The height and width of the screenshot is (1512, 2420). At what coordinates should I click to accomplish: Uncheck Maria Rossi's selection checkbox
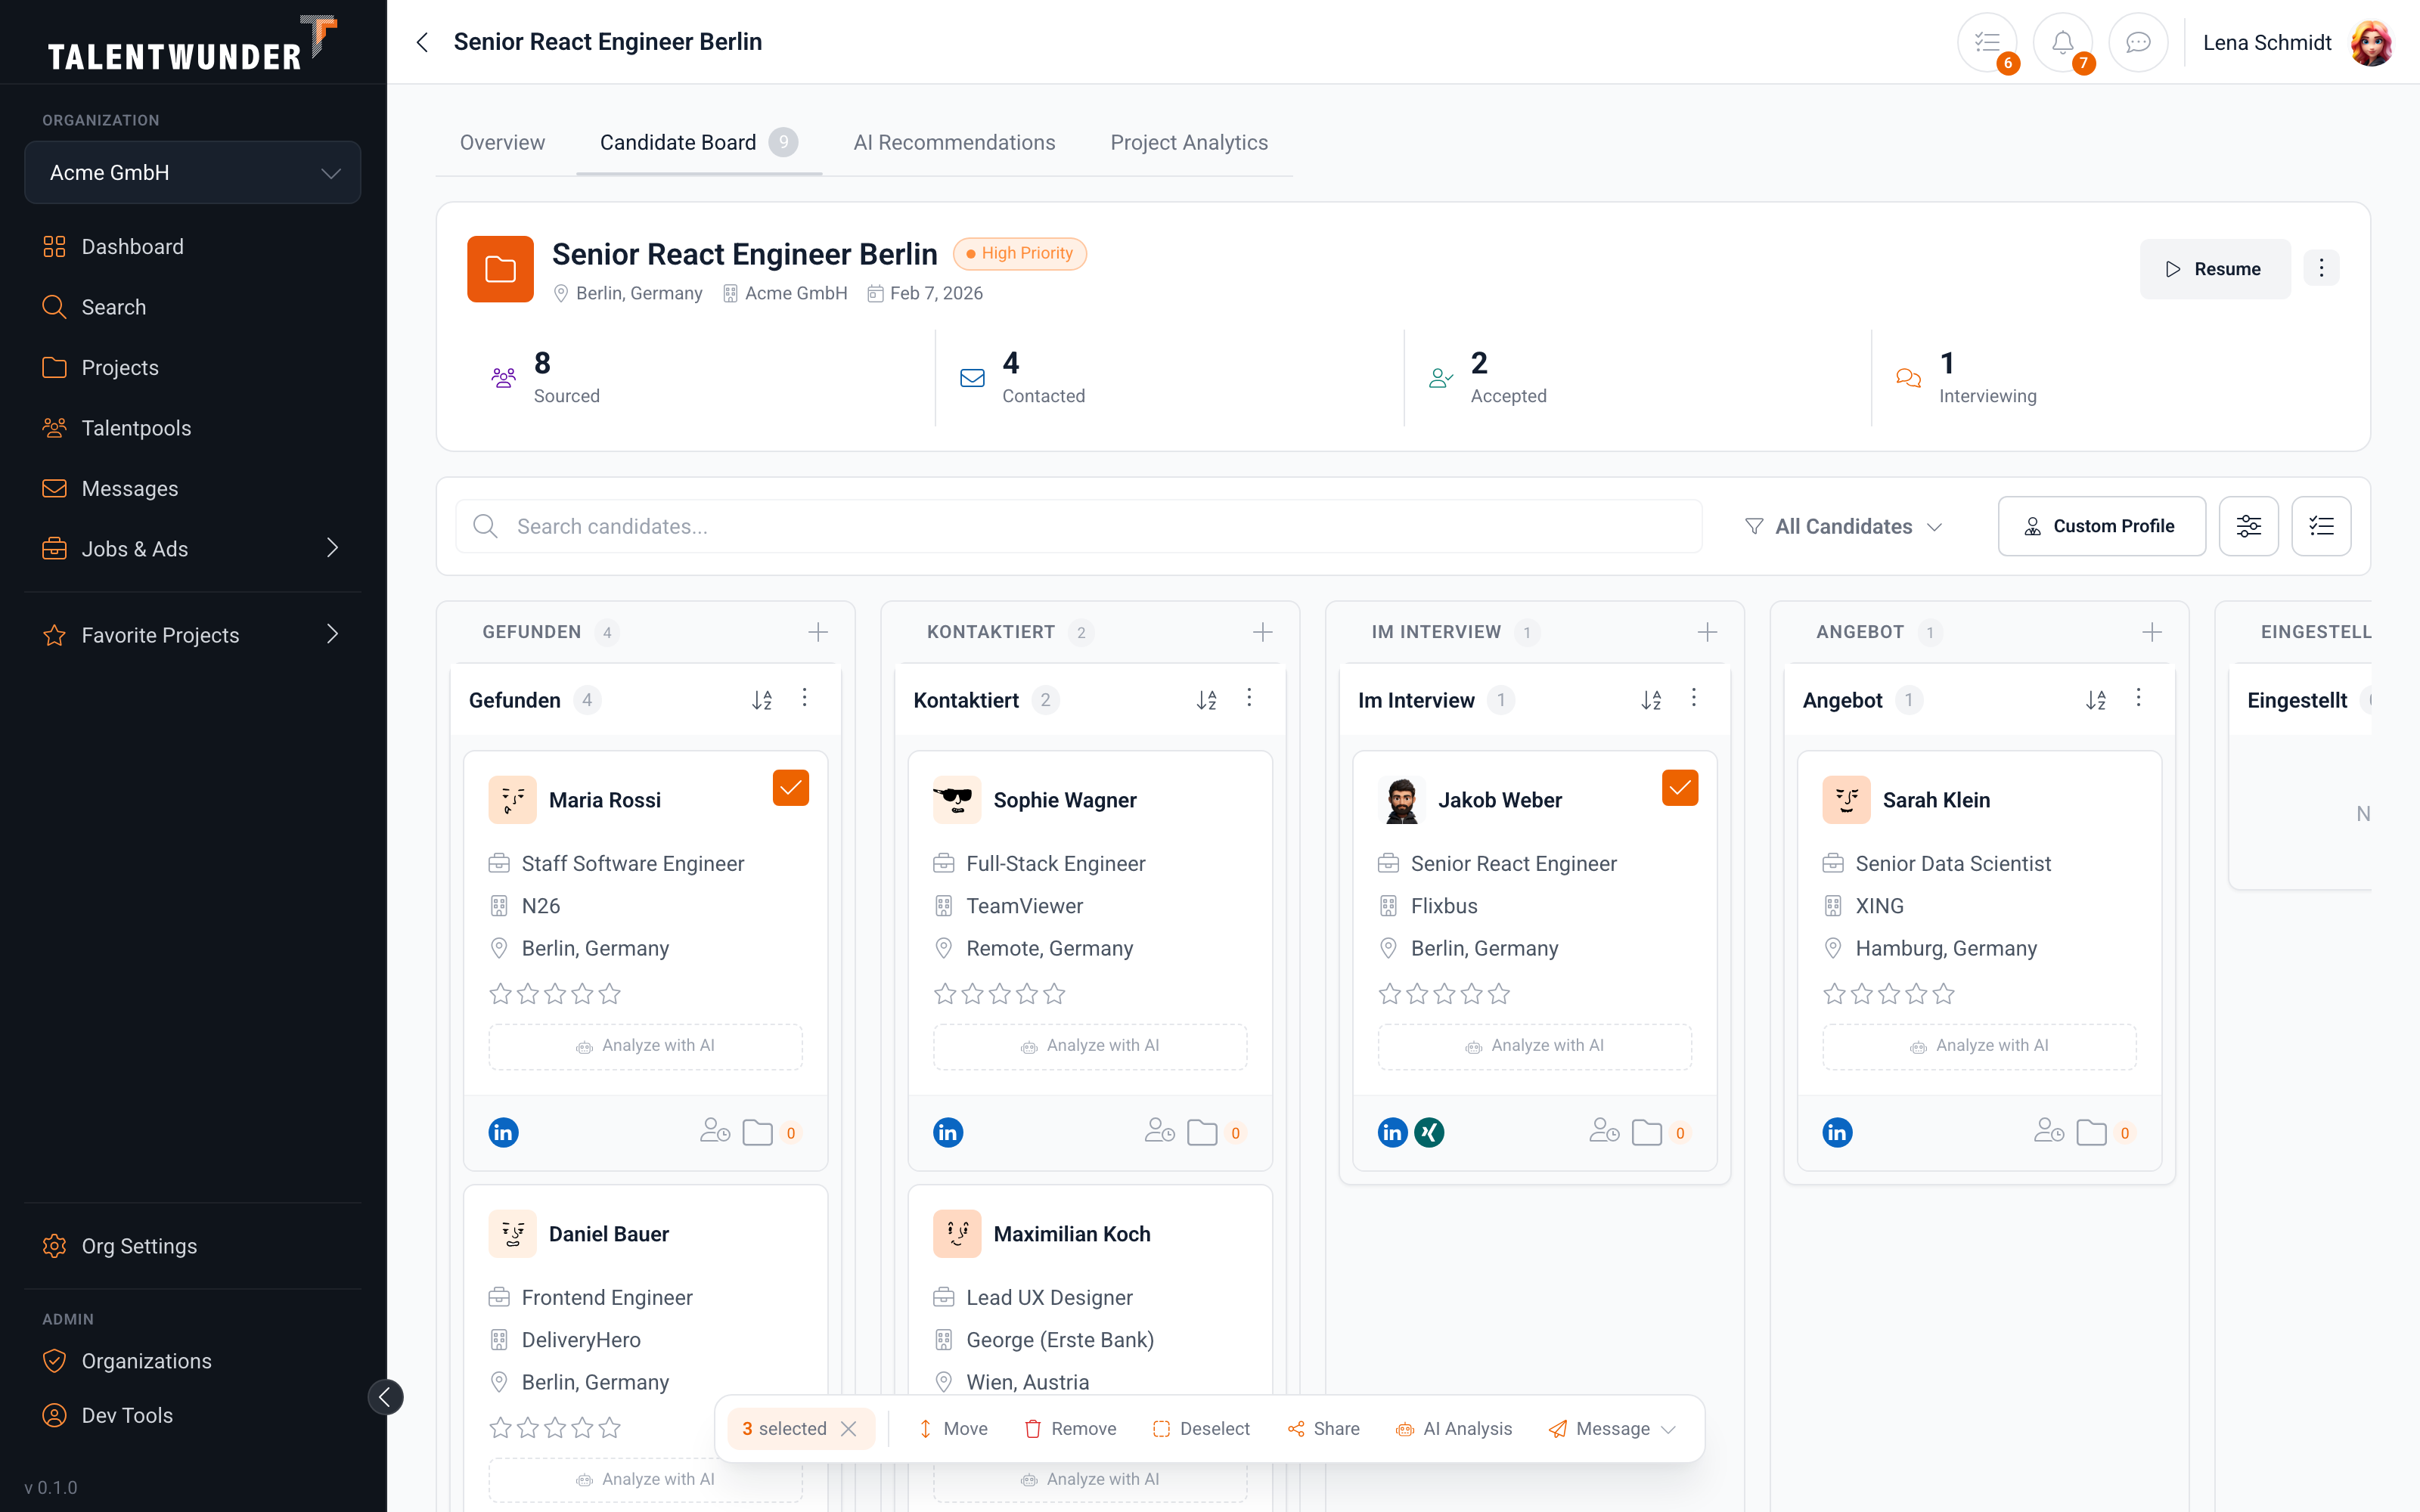coord(790,788)
